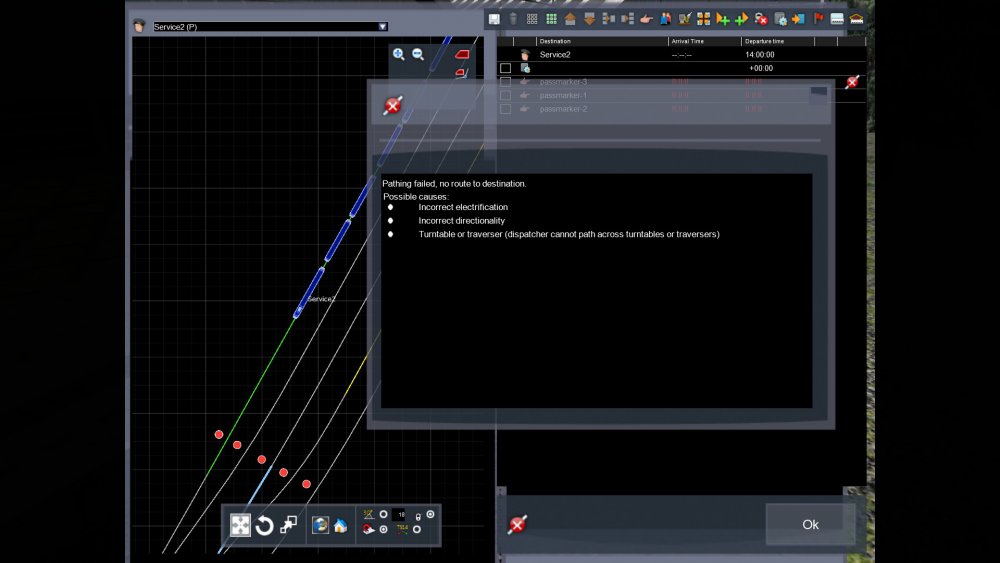Click the Ok button in the dialog
Image resolution: width=1000 pixels, height=563 pixels.
pyautogui.click(x=810, y=524)
